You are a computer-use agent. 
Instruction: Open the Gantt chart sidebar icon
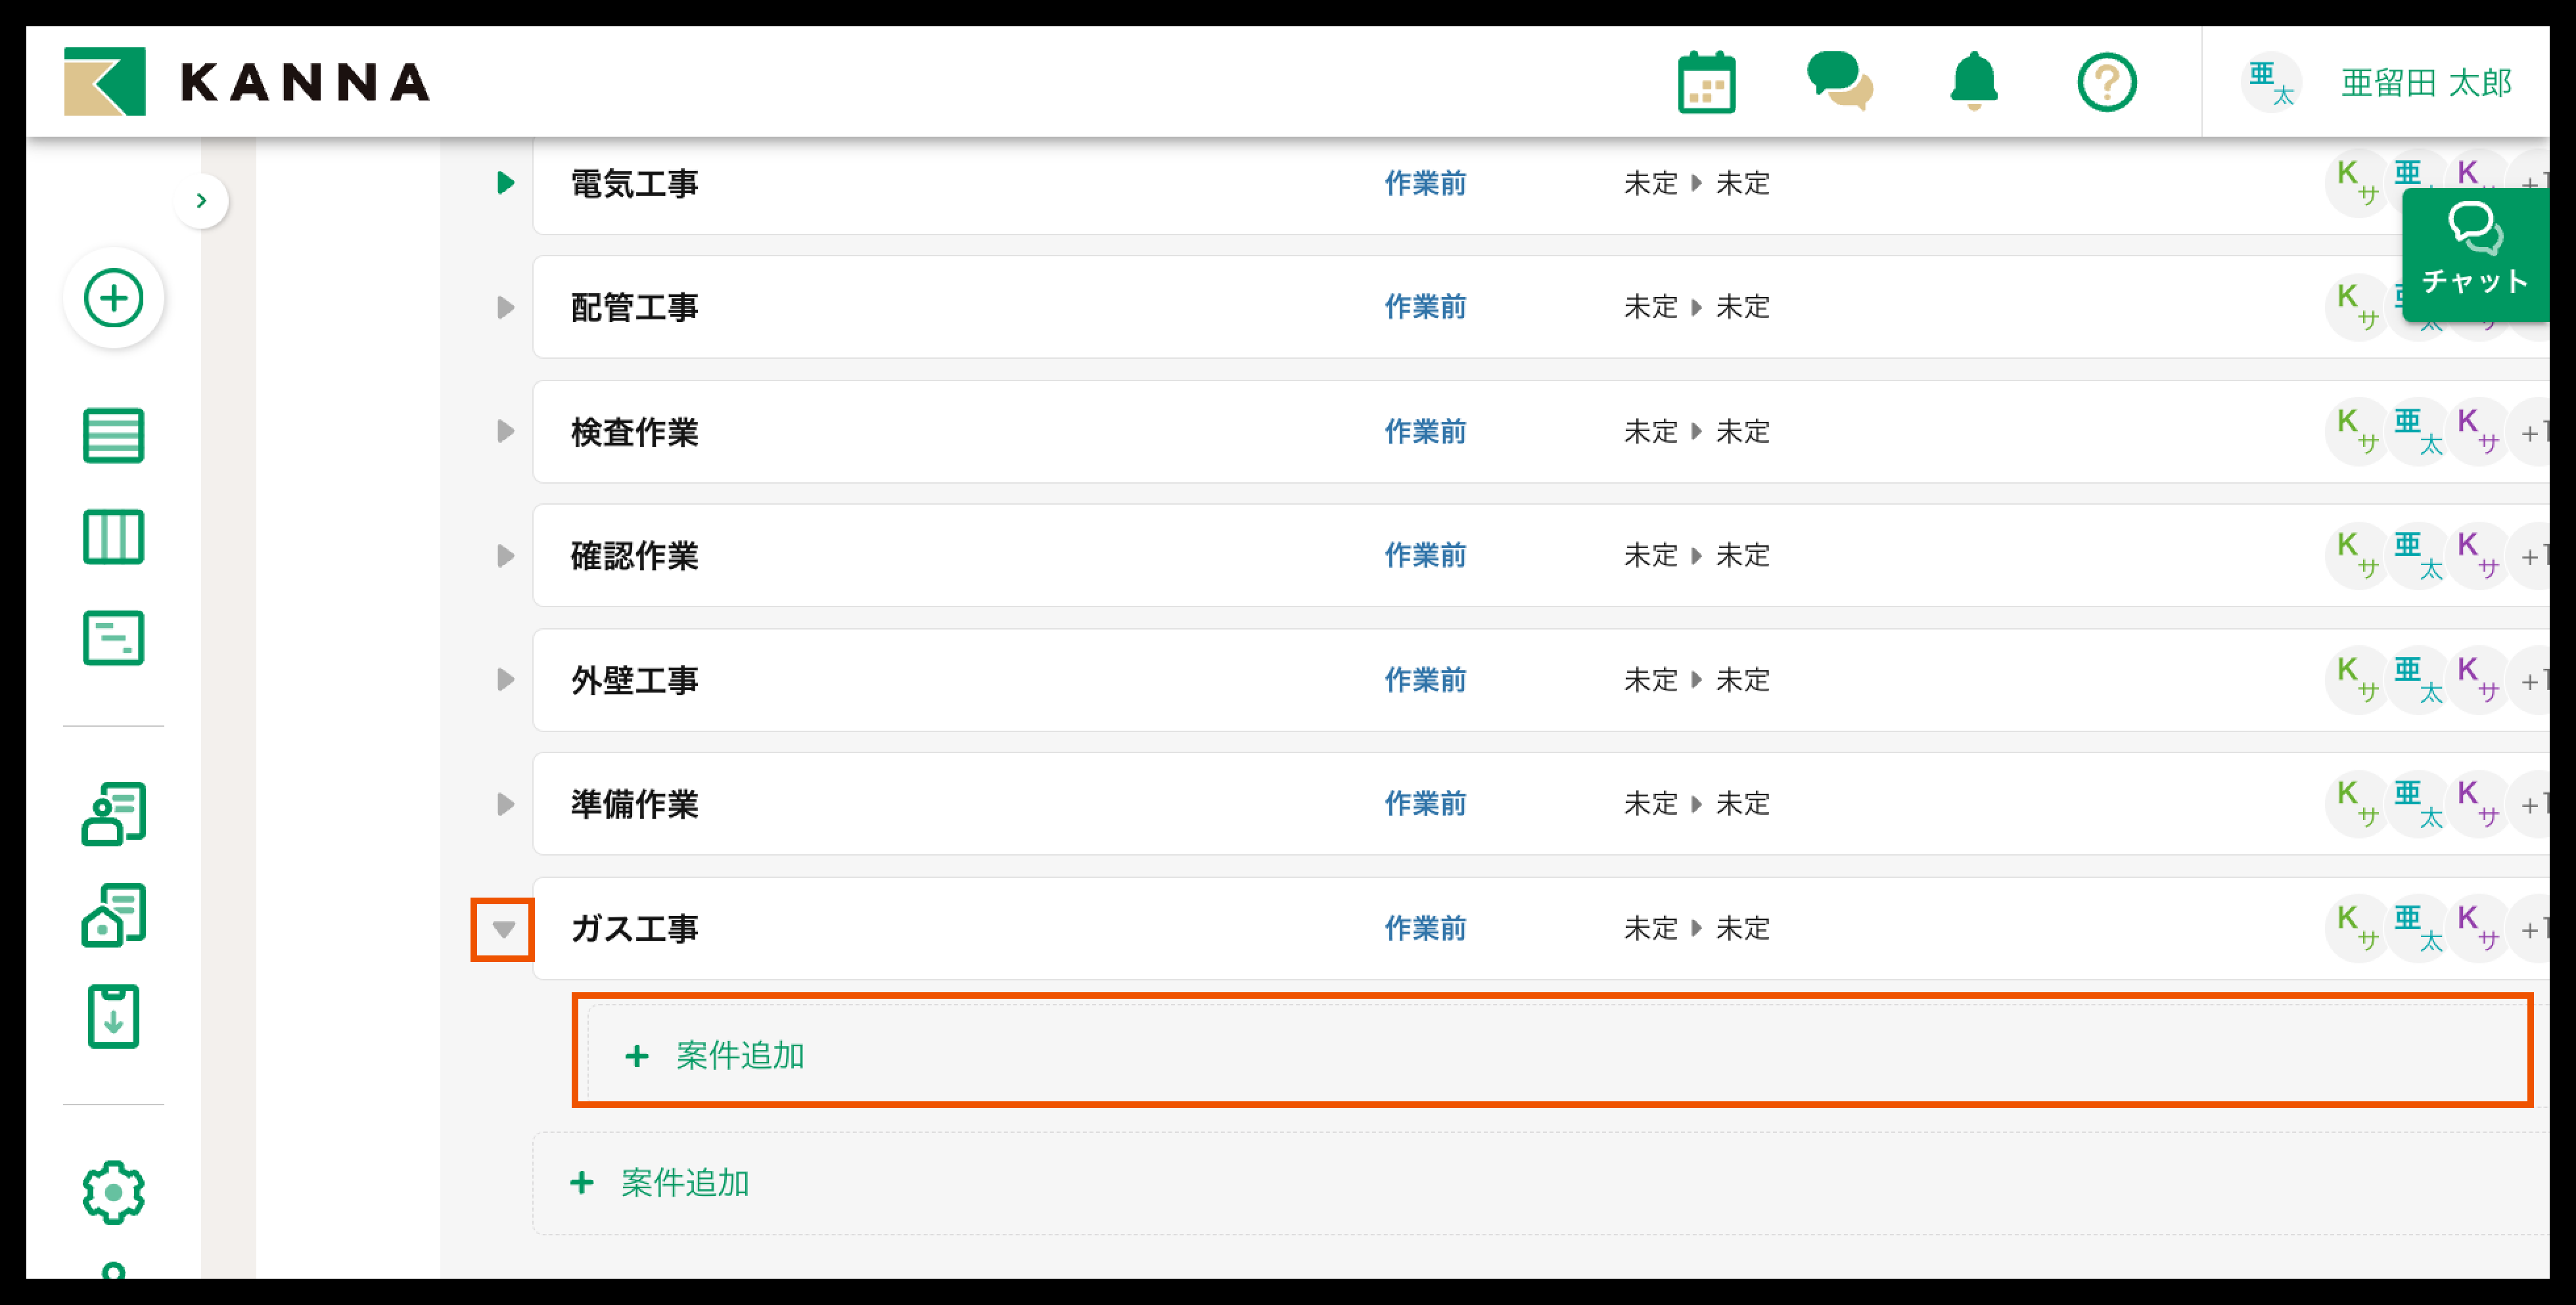[114, 638]
